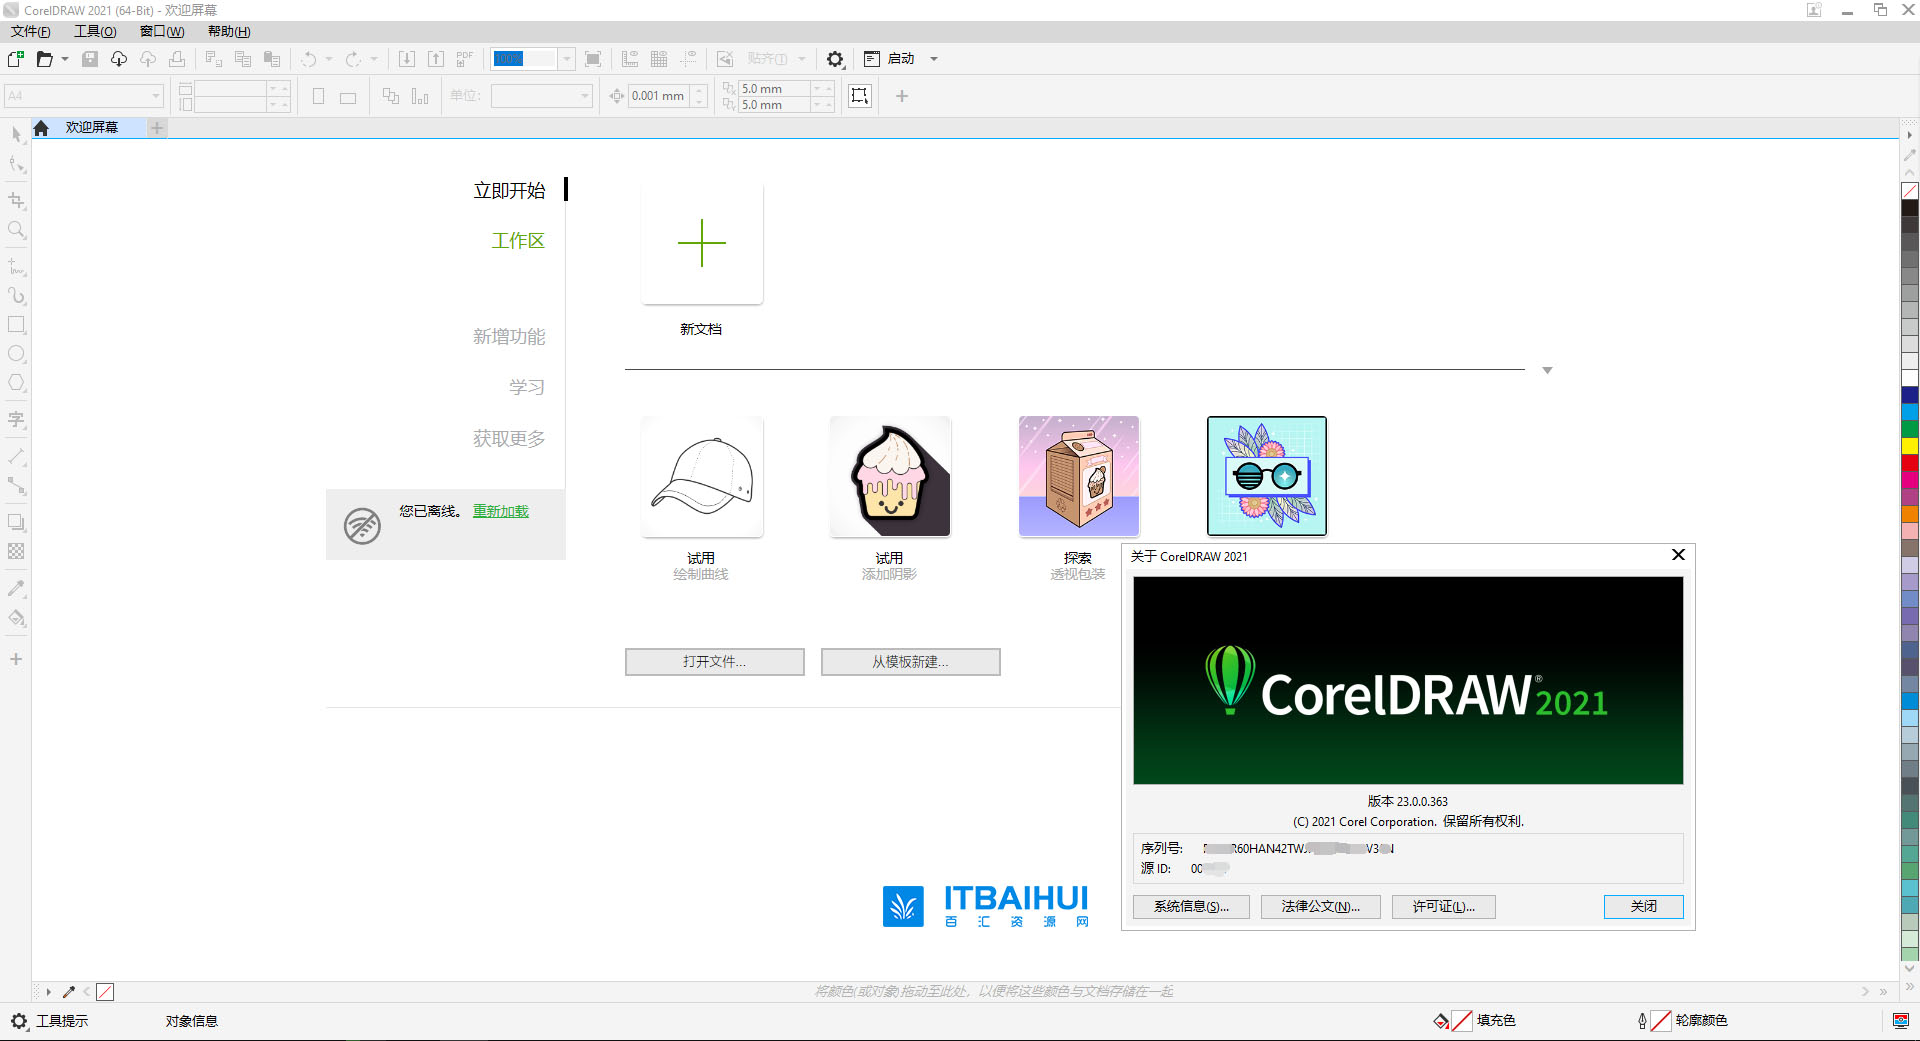Screen dimensions: 1920x1041
Task: Click the Save disk icon
Action: coord(90,59)
